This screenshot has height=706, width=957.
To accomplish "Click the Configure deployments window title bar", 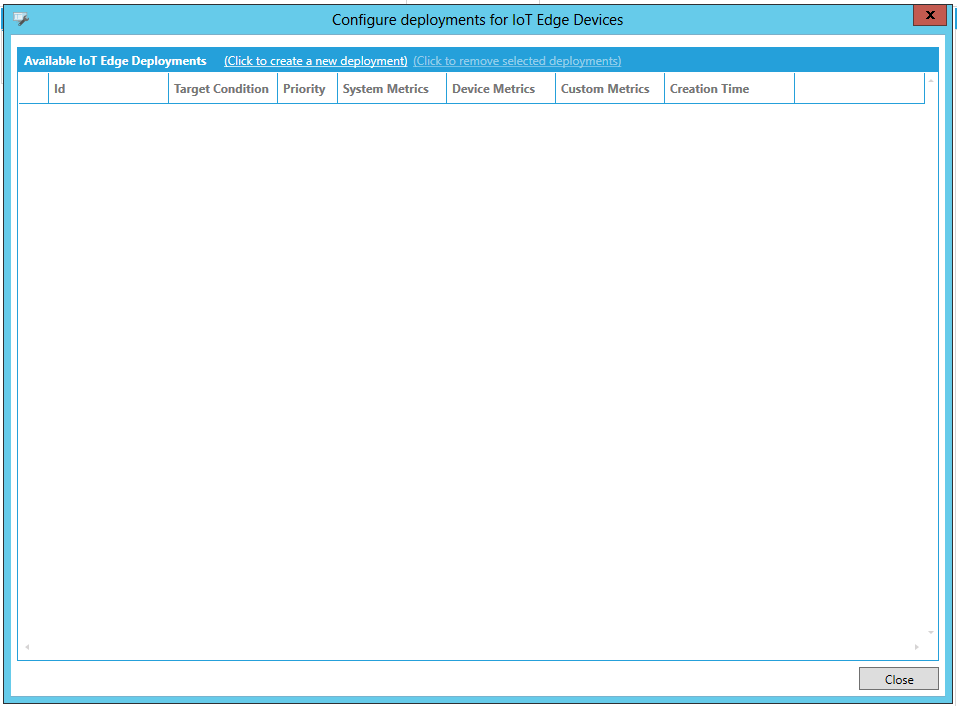I will tap(477, 19).
